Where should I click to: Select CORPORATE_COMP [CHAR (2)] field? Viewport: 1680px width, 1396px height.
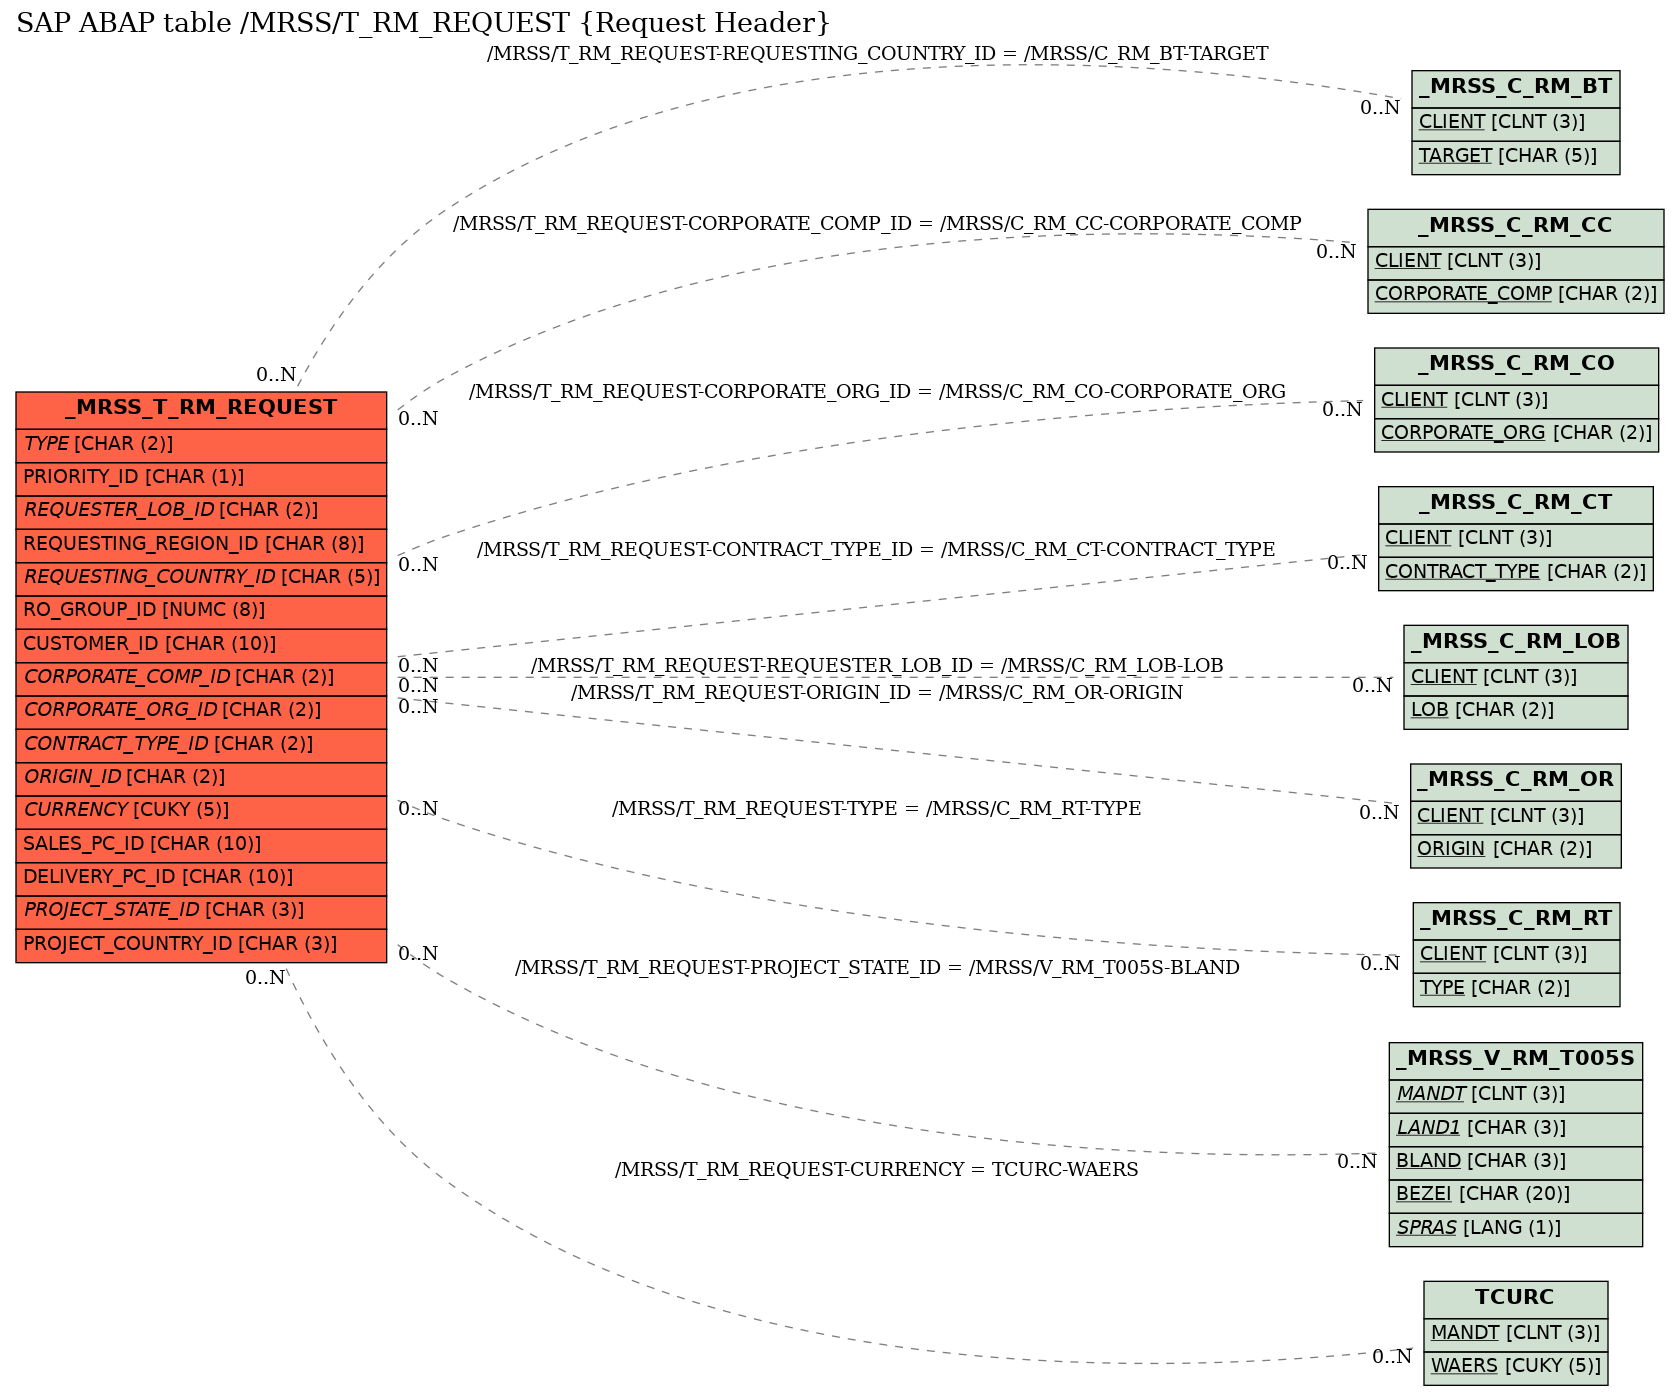pos(1515,295)
